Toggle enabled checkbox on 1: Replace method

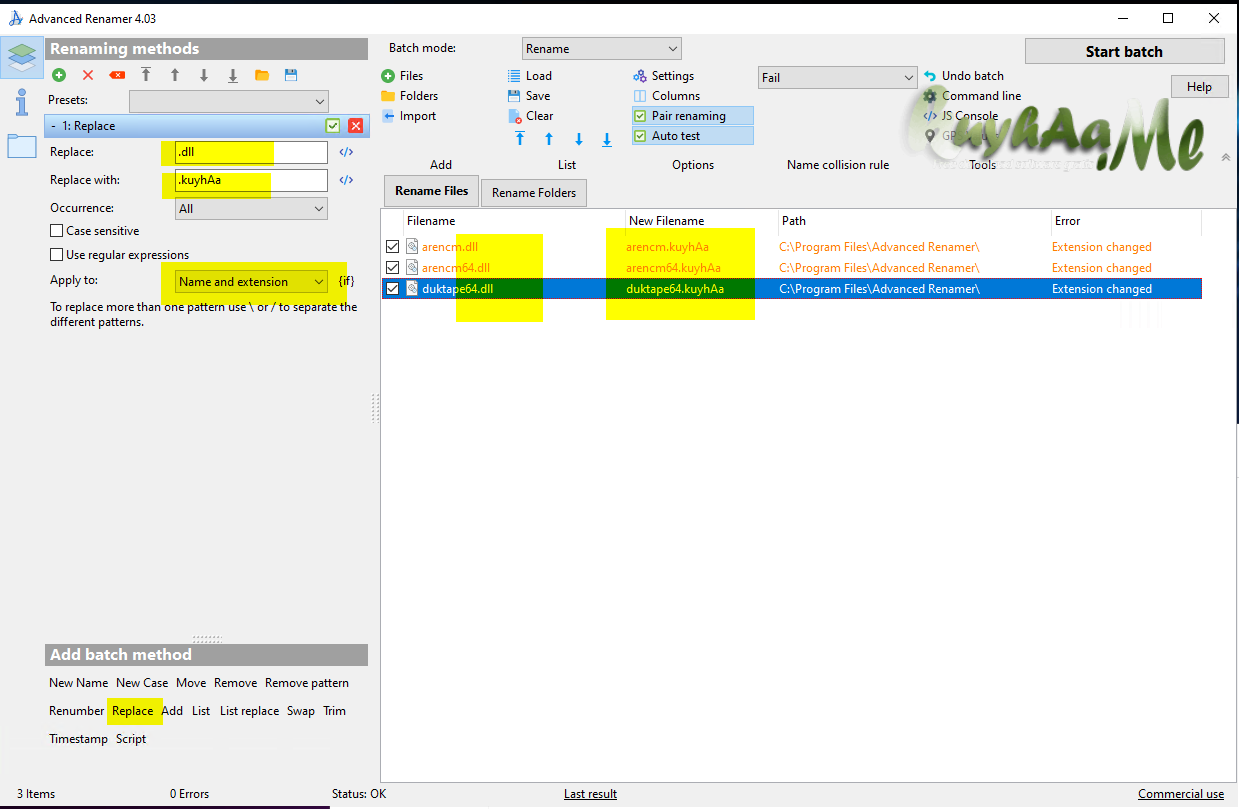(333, 126)
